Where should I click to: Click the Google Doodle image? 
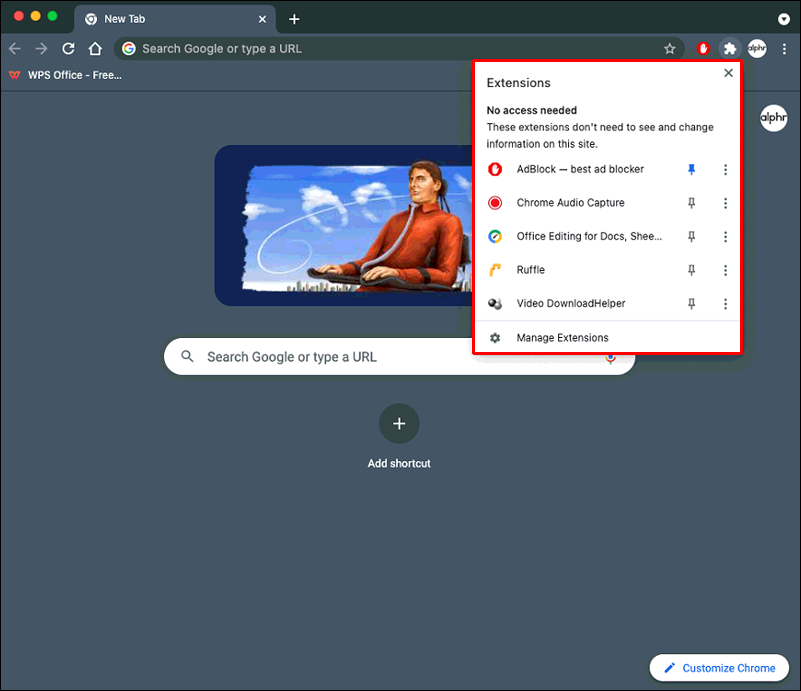pos(343,226)
